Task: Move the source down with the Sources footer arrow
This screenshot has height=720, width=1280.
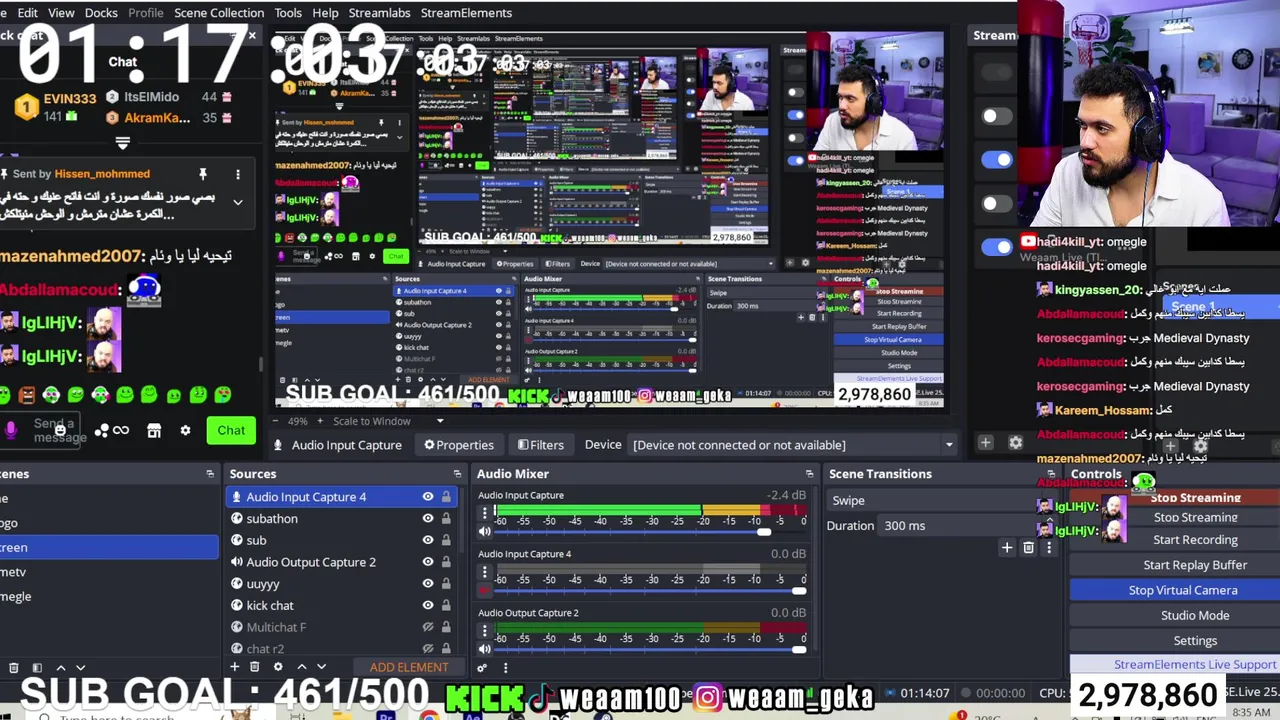Action: tap(321, 667)
